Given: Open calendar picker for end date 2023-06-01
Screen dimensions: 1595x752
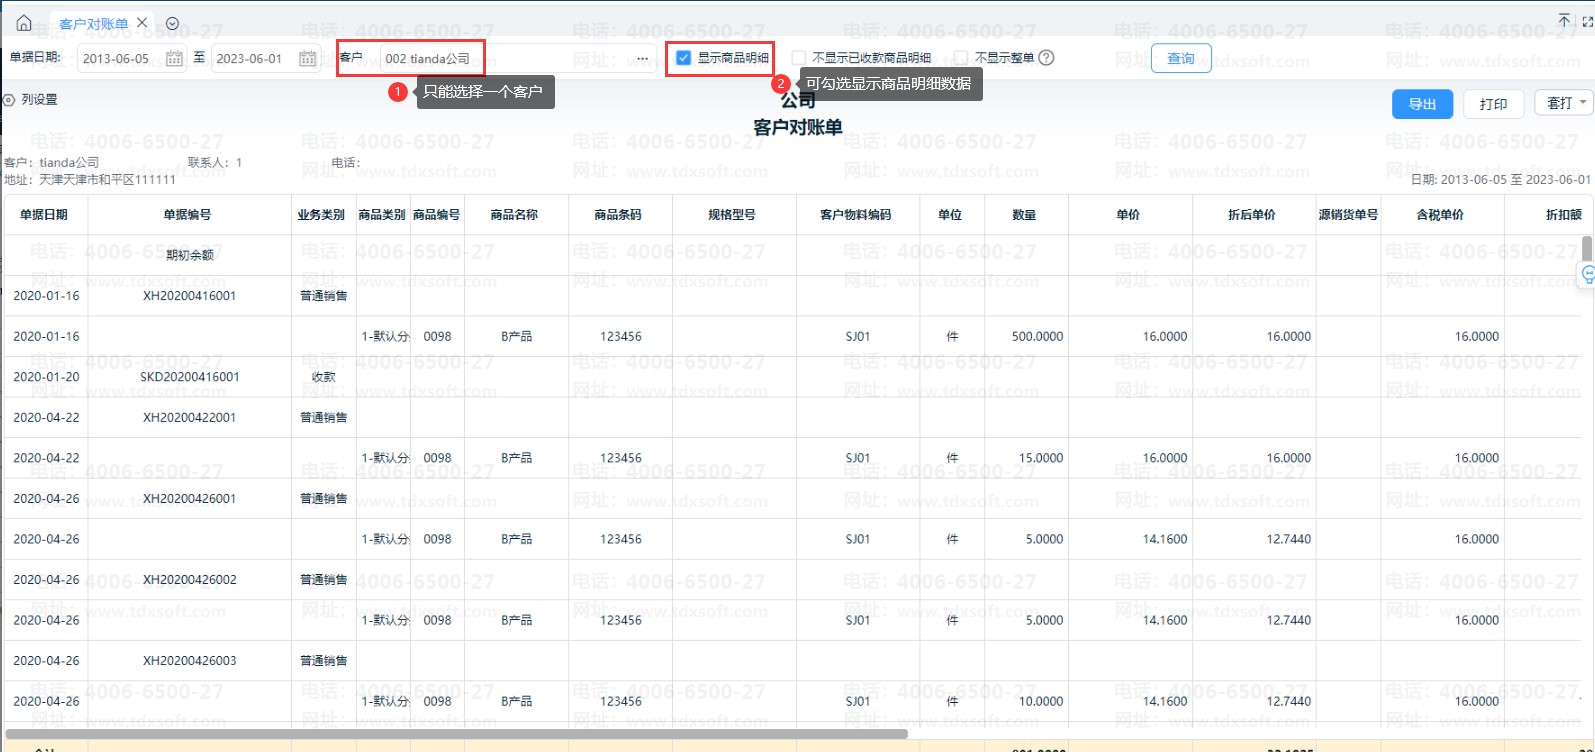Looking at the screenshot, I should click(x=308, y=59).
